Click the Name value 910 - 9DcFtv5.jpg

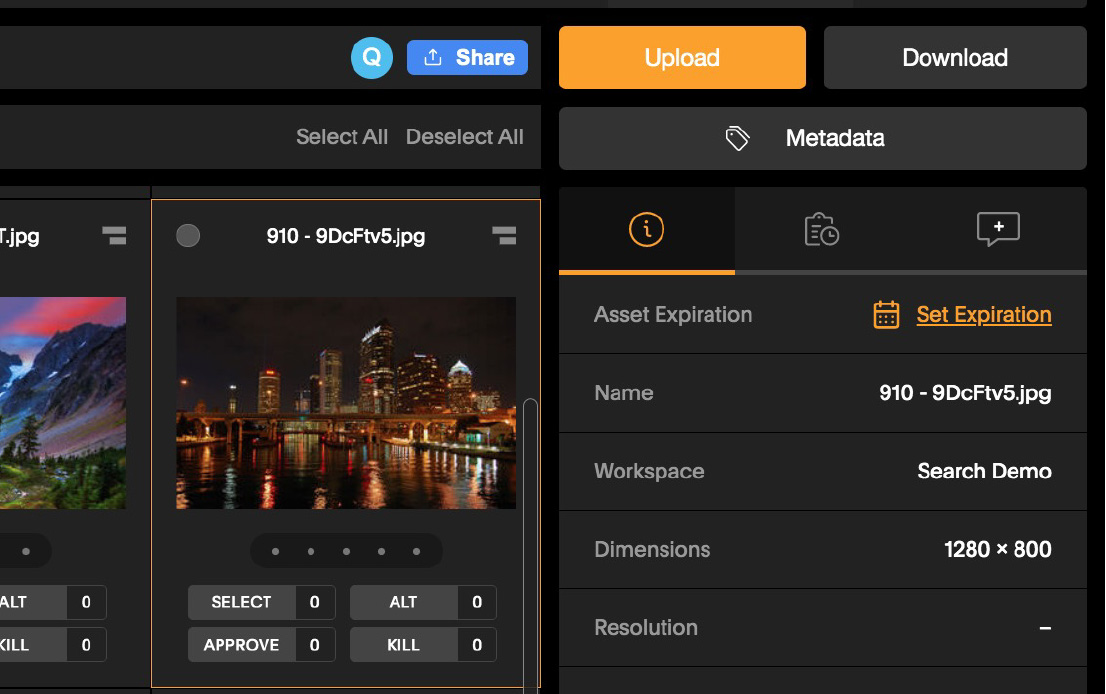(x=965, y=393)
